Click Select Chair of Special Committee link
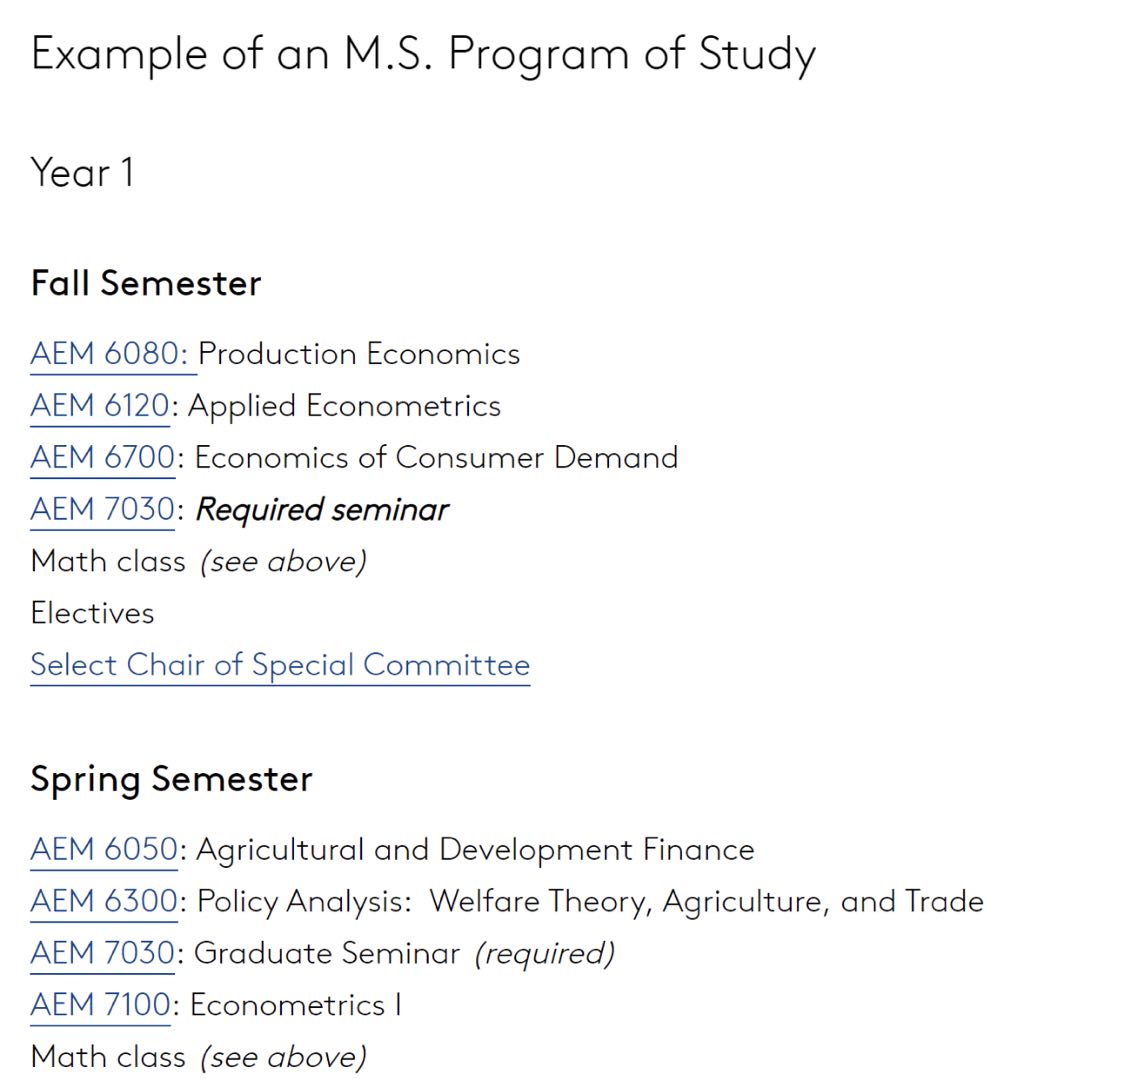Screen dimensions: 1127x1079 (280, 665)
